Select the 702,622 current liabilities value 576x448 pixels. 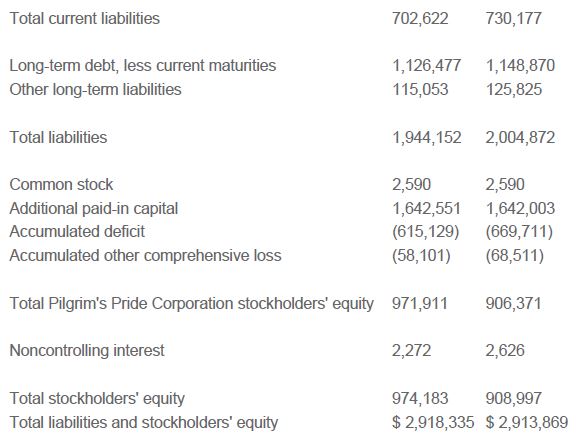[420, 18]
